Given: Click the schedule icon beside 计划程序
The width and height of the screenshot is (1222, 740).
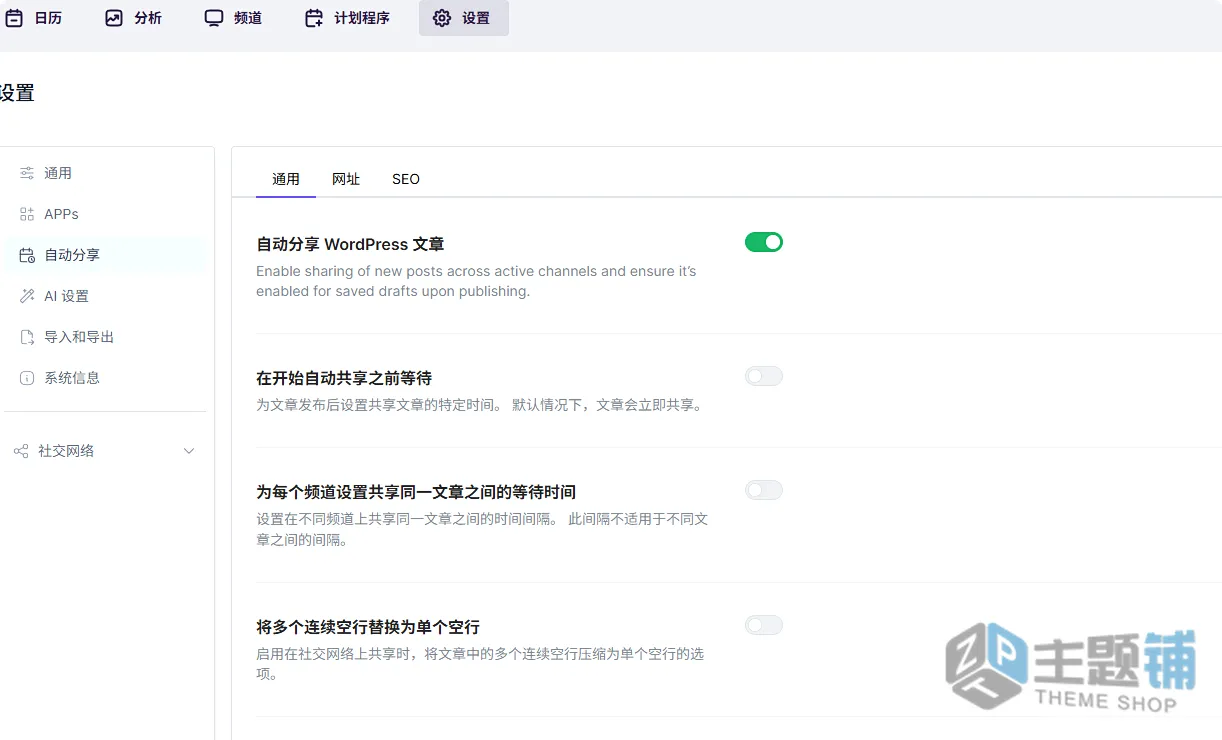Looking at the screenshot, I should [314, 18].
